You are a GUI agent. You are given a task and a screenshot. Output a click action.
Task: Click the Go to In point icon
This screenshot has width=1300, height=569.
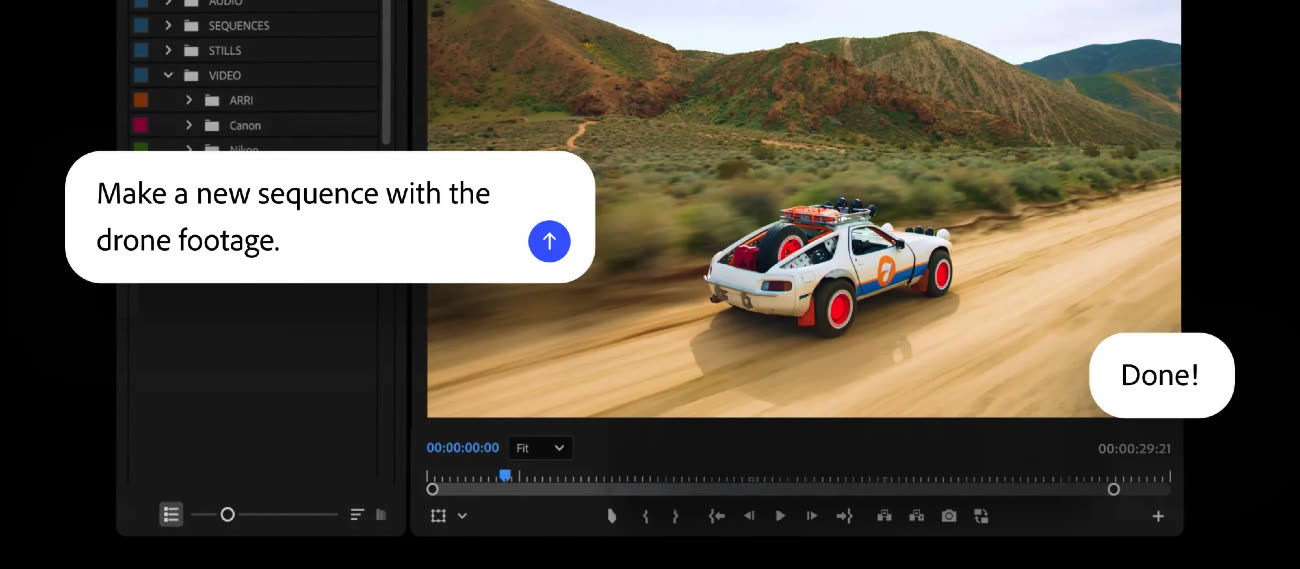[716, 516]
